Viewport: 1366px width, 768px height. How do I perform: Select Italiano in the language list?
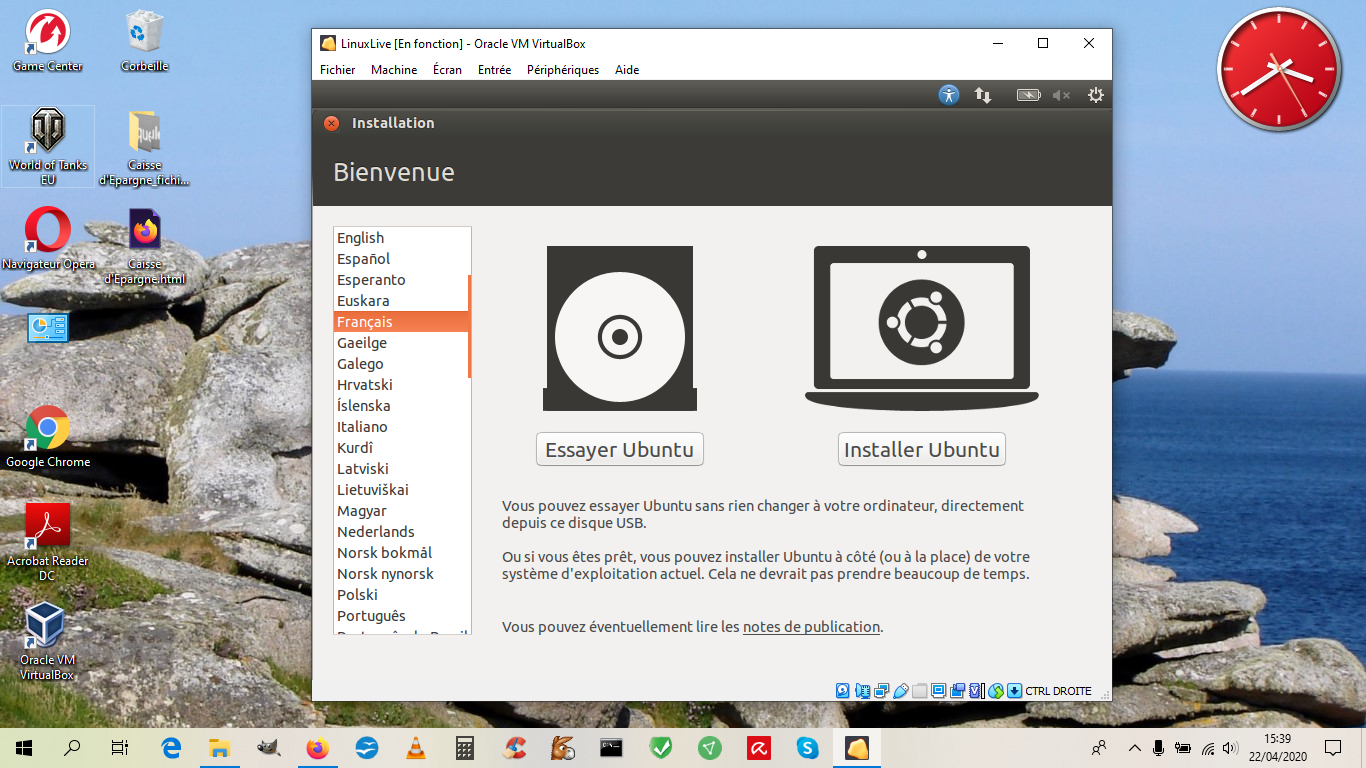401,427
